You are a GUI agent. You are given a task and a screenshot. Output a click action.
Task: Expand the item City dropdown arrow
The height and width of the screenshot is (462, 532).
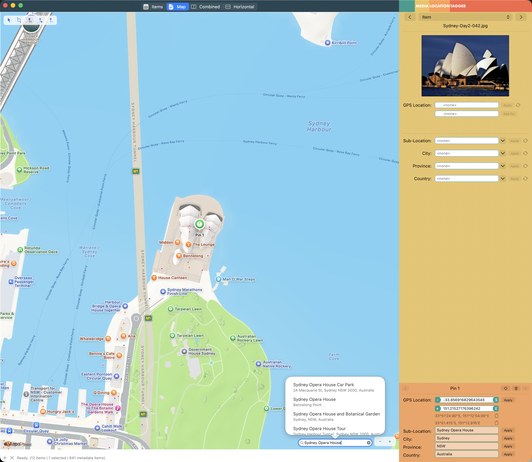coord(503,153)
